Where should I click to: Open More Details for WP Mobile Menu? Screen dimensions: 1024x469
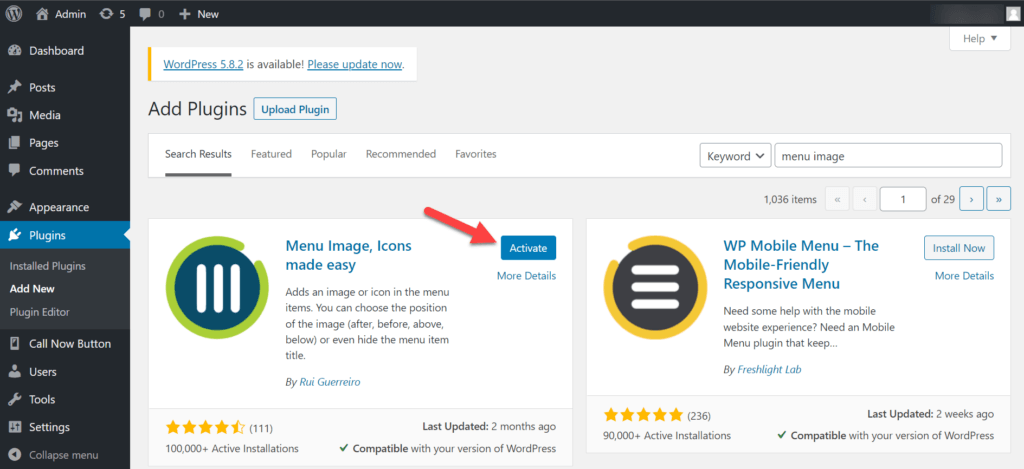coord(964,276)
